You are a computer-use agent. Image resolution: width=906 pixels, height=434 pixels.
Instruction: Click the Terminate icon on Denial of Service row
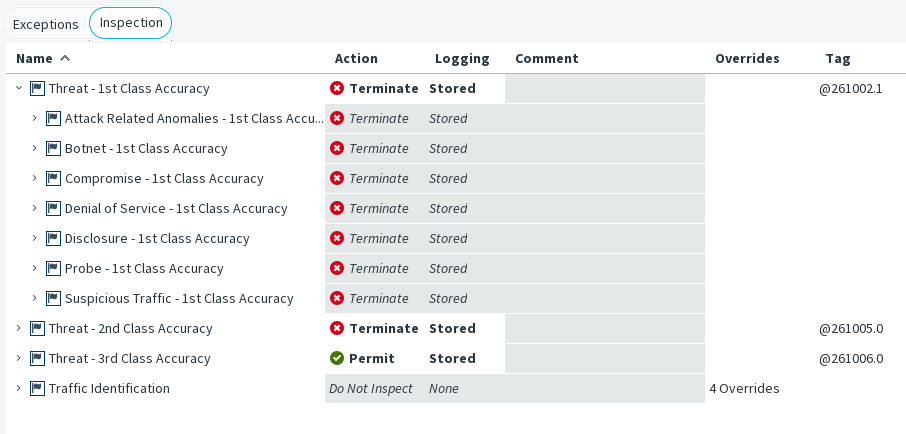click(337, 208)
